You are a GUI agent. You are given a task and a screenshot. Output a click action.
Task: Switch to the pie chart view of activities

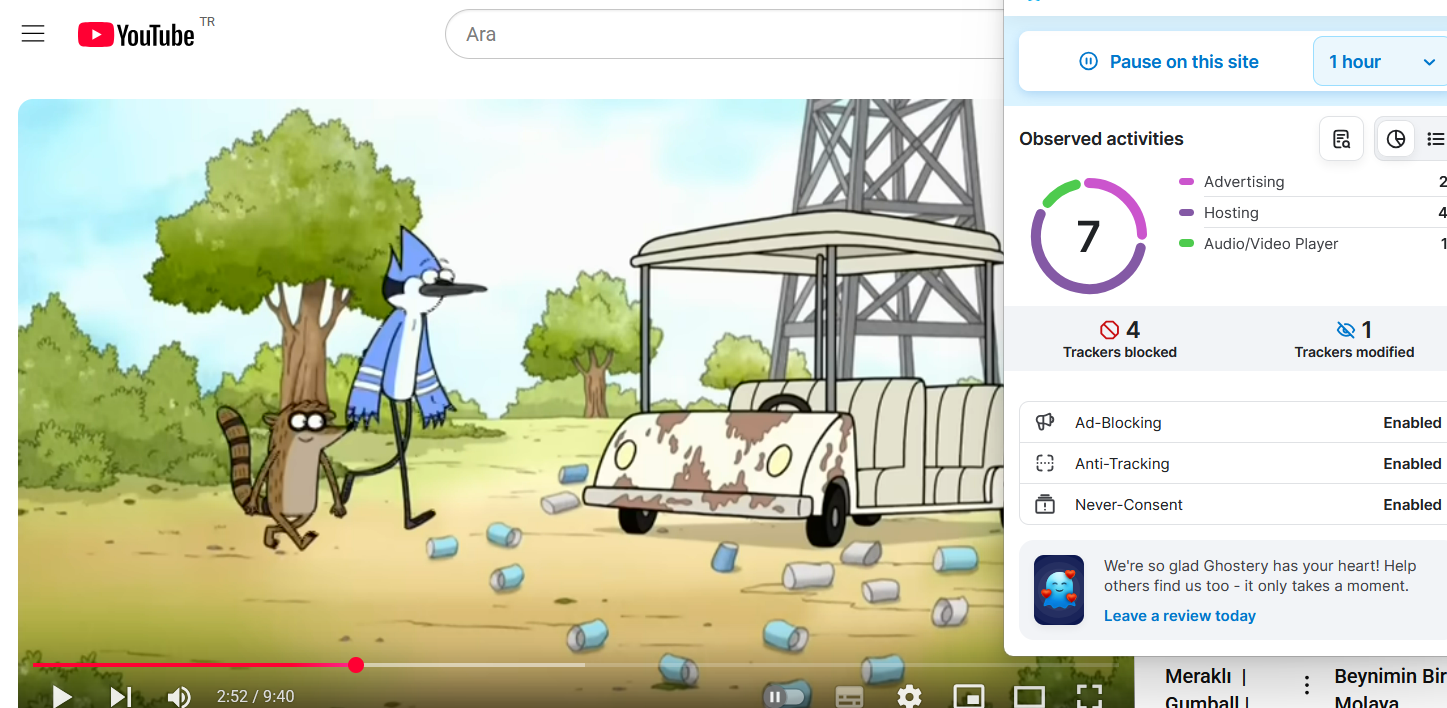coord(1396,139)
